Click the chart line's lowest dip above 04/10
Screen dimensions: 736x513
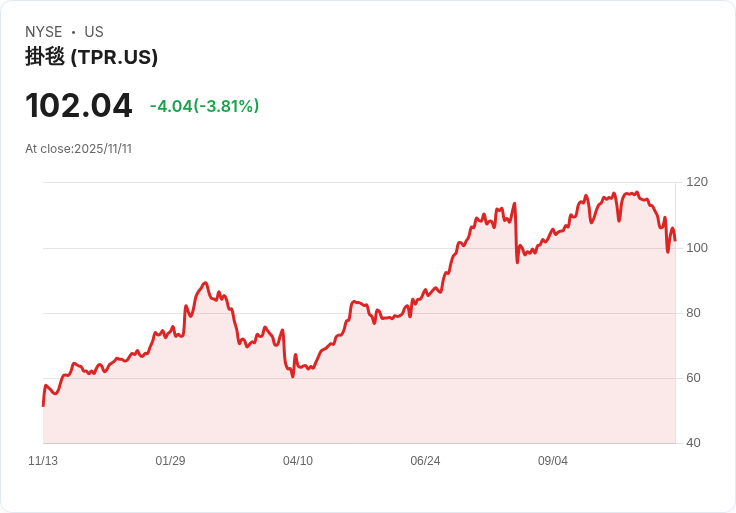point(292,376)
